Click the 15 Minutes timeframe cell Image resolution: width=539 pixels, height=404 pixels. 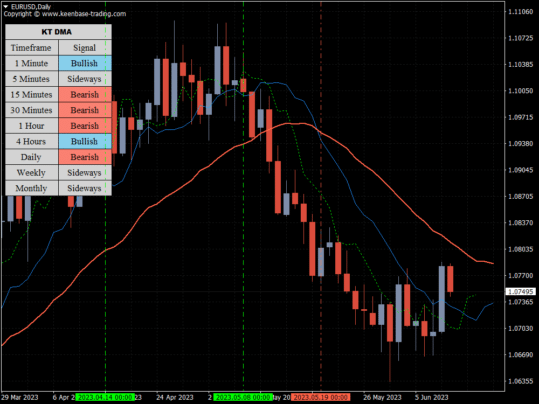click(x=32, y=95)
